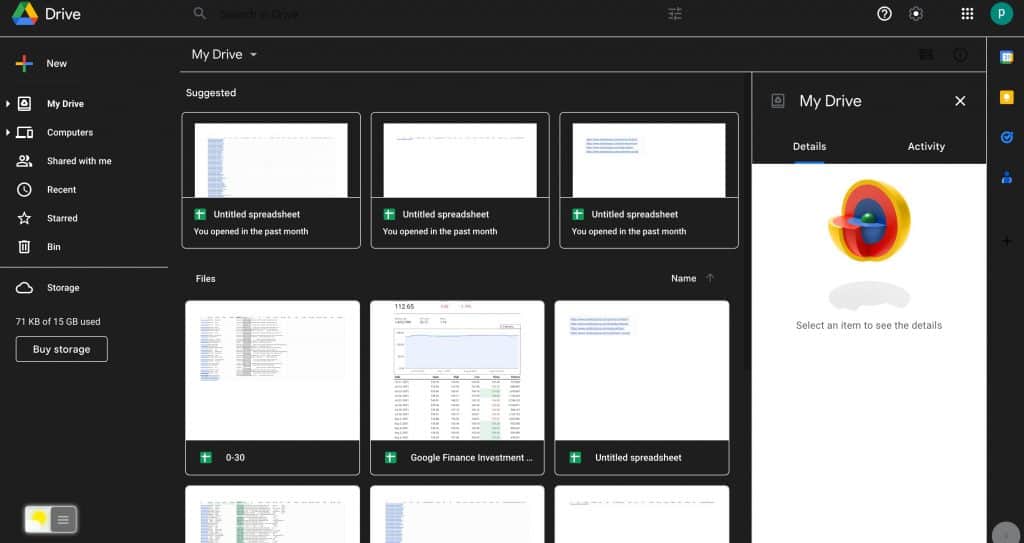Click the Name sort label
This screenshot has width=1024, height=543.
pos(683,278)
